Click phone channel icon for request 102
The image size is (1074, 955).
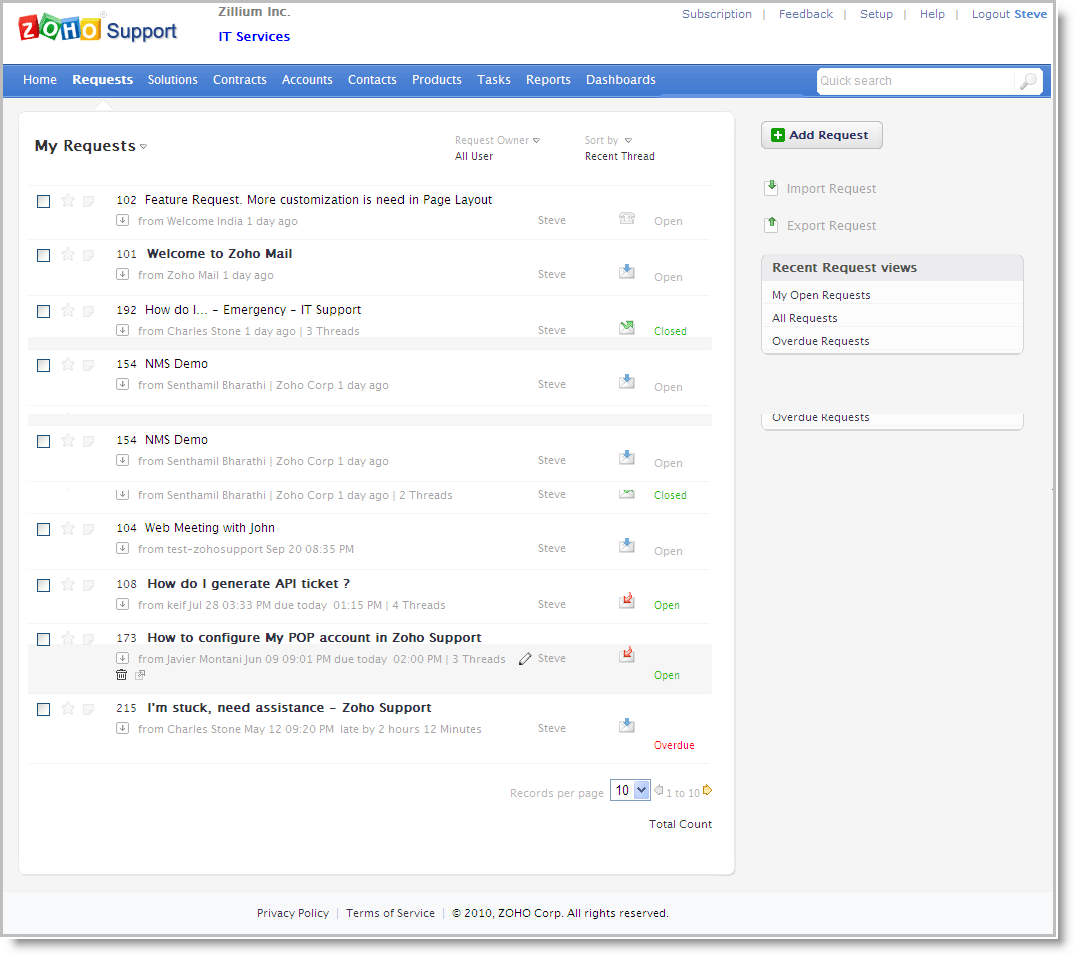tap(627, 219)
